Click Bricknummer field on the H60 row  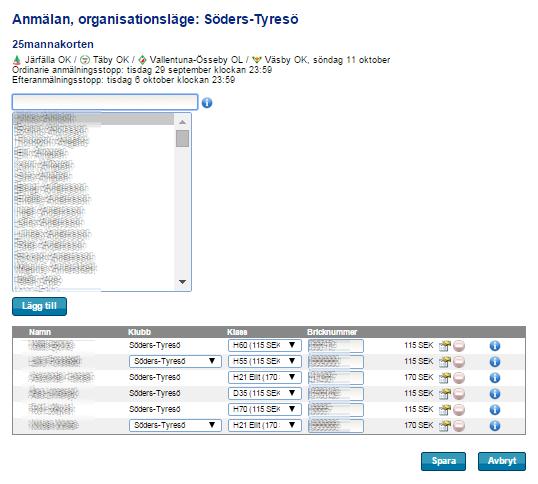(x=336, y=345)
